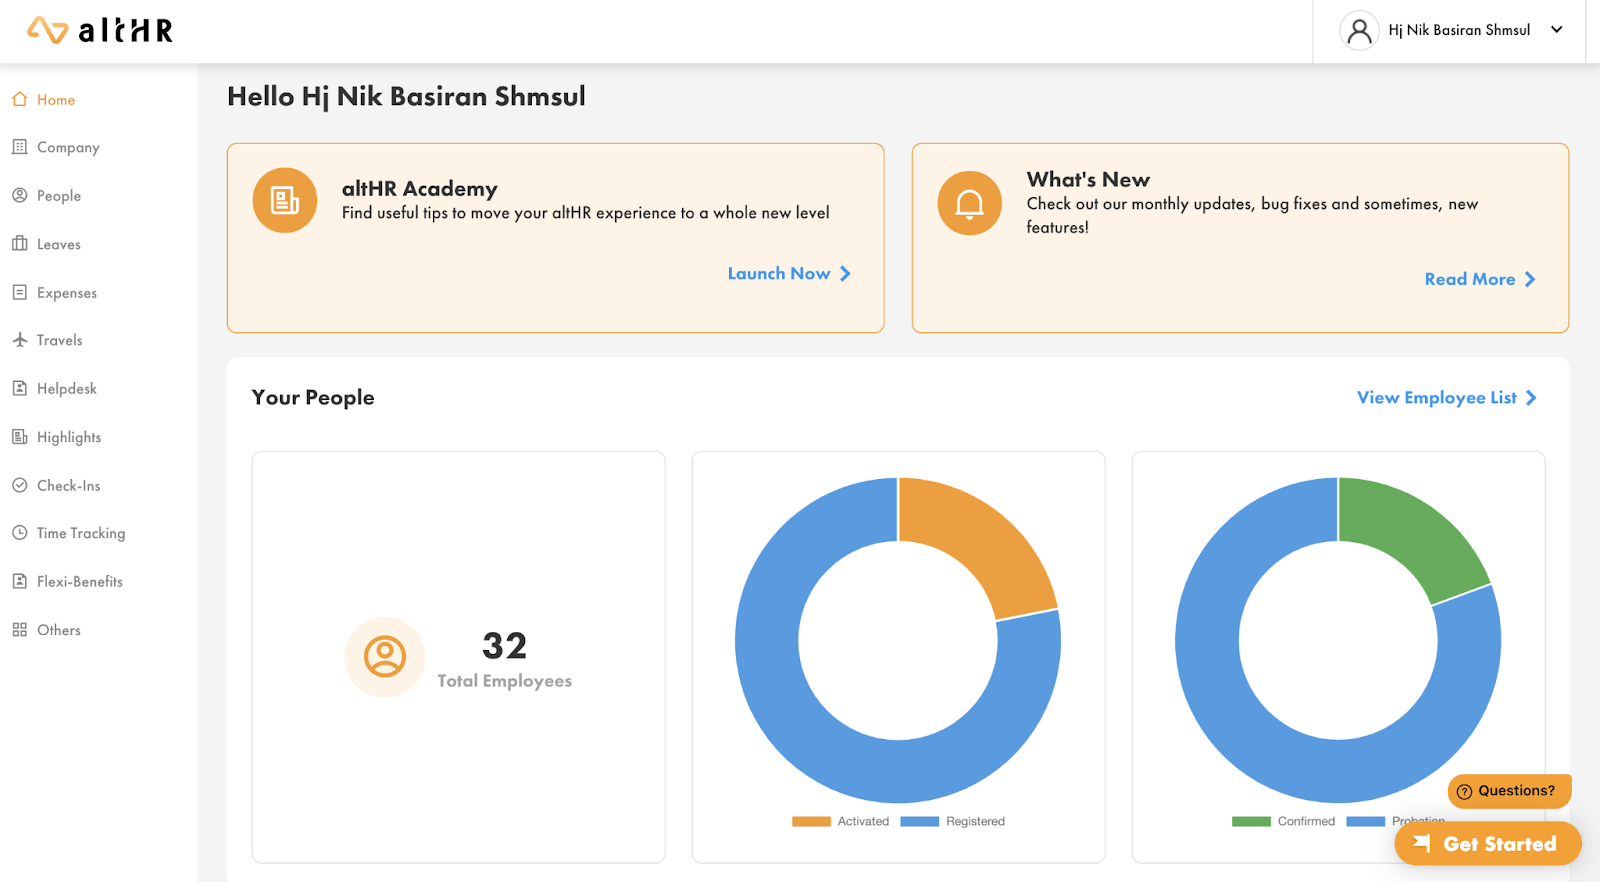Click the Get Started flag icon

click(x=1422, y=843)
